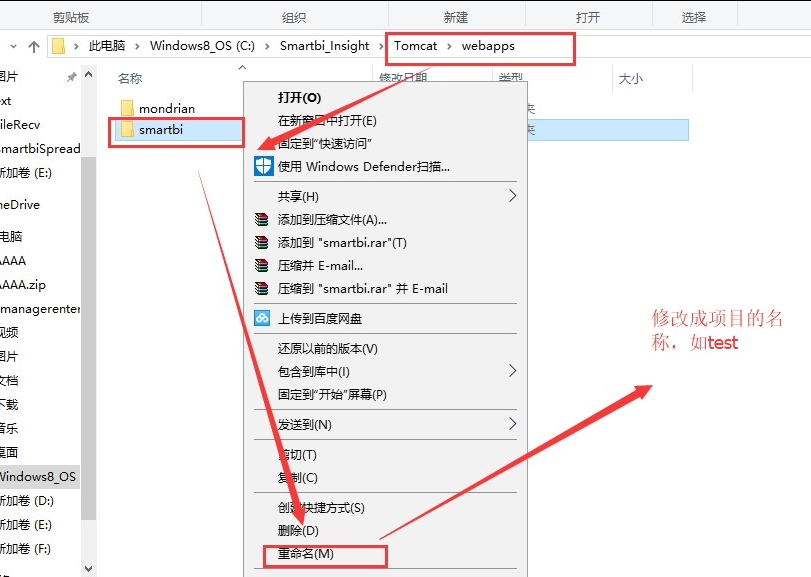Click the Baidu Netdisk cloud icon
The height and width of the screenshot is (577, 811).
262,318
